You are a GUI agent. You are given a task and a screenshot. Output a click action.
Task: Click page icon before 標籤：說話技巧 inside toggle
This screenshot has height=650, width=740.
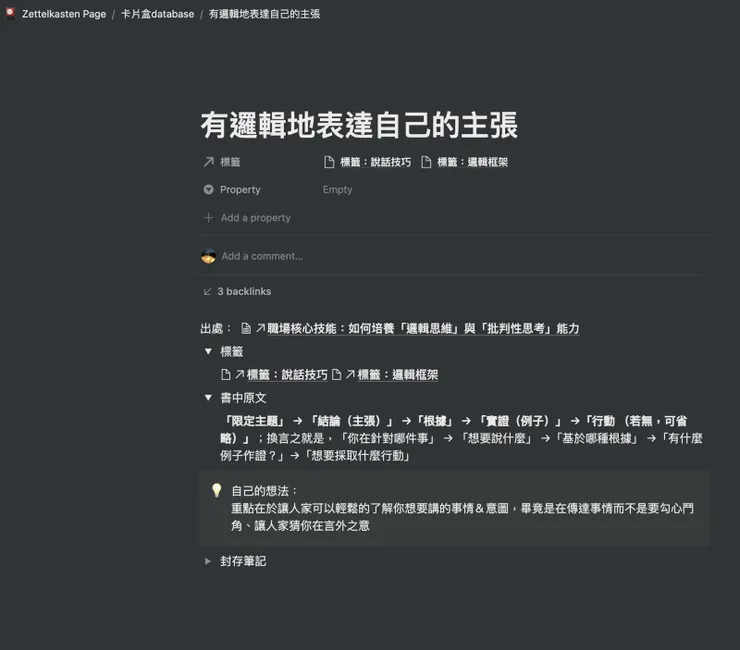point(226,375)
